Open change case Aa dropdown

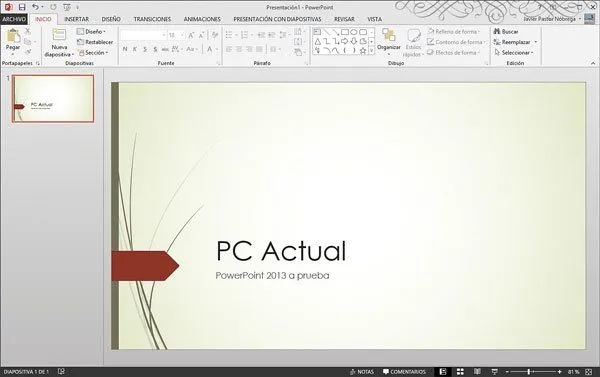coord(192,49)
